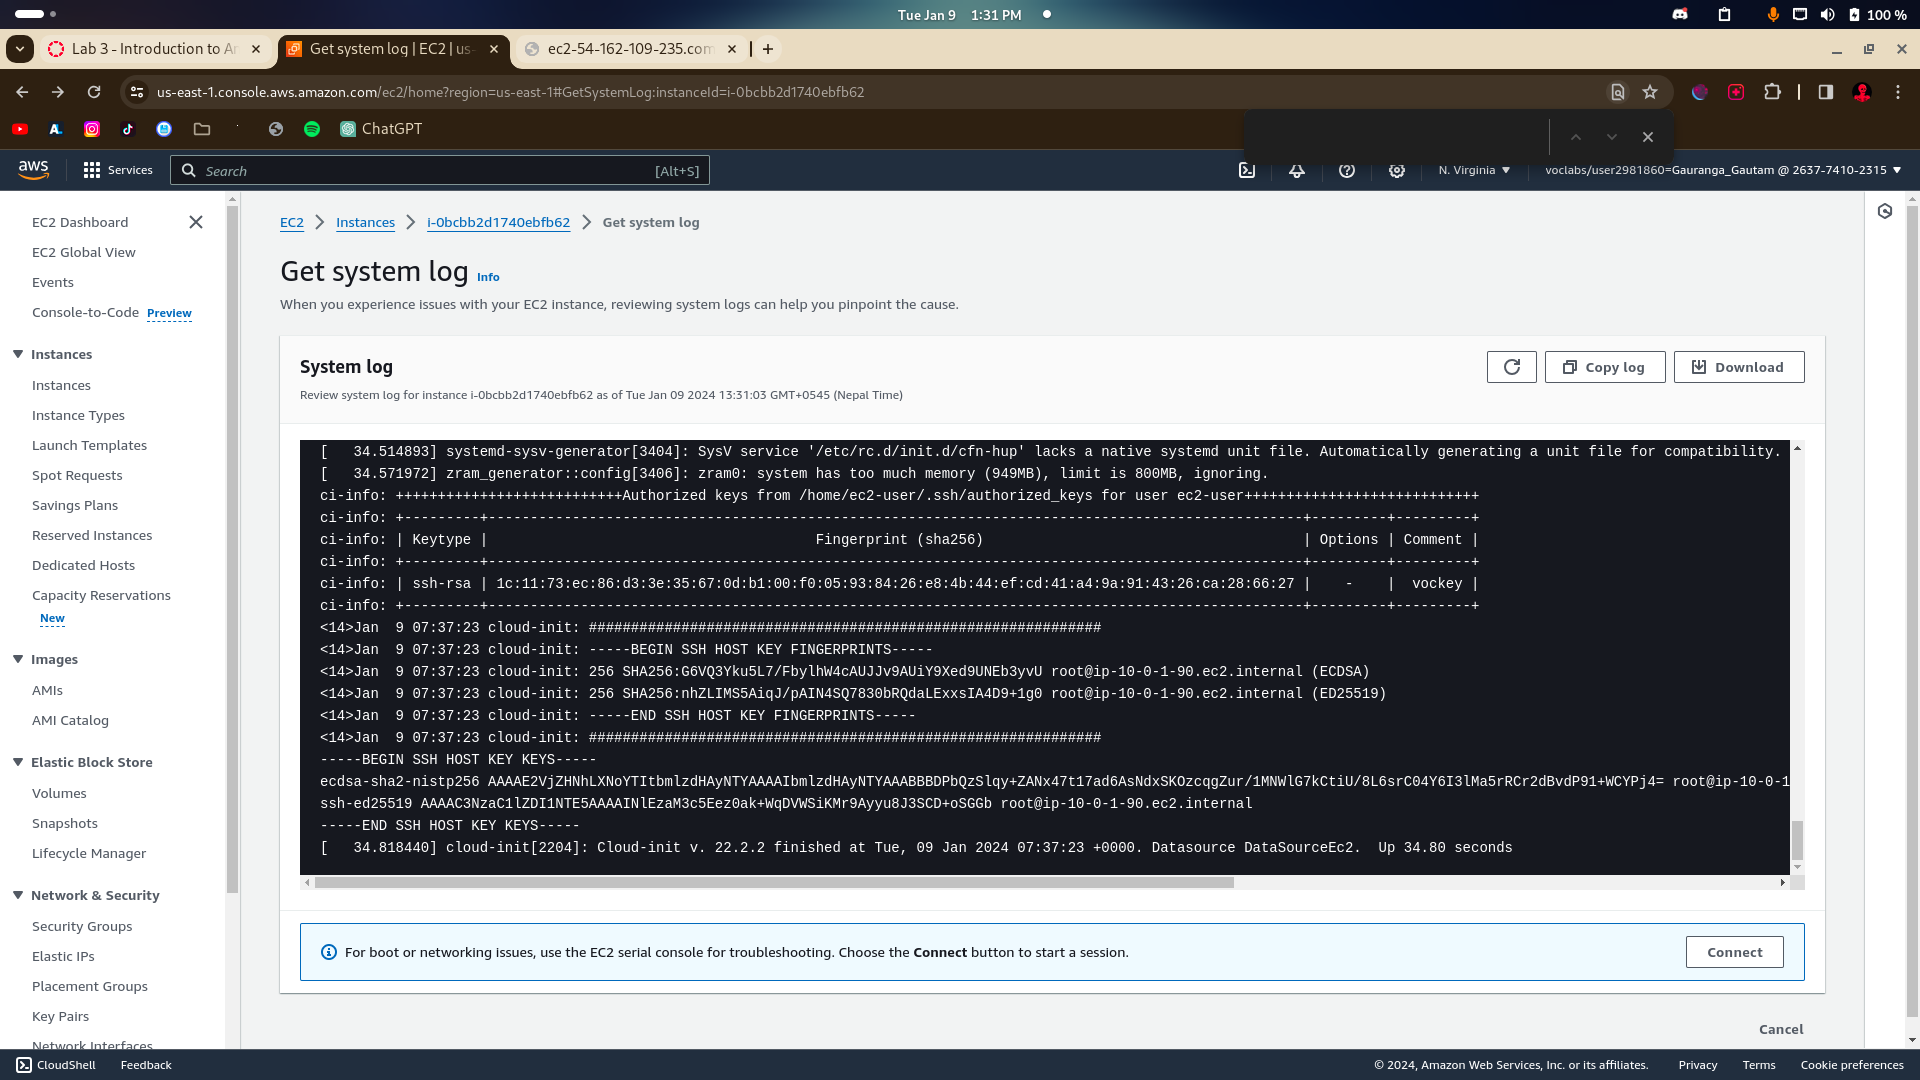1920x1080 pixels.
Task: Click the refresh system log icon button
Action: tap(1511, 367)
